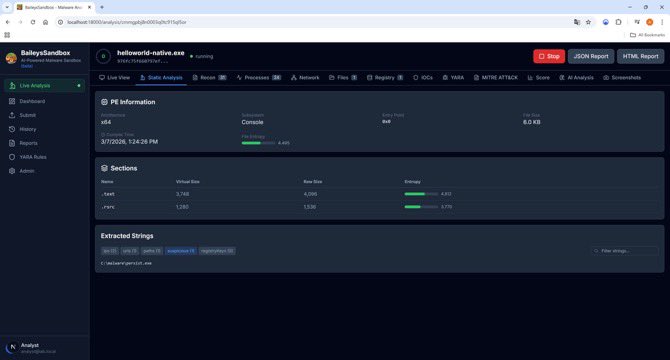Go back in the browser
This screenshot has width=670, height=360.
(x=8, y=22)
